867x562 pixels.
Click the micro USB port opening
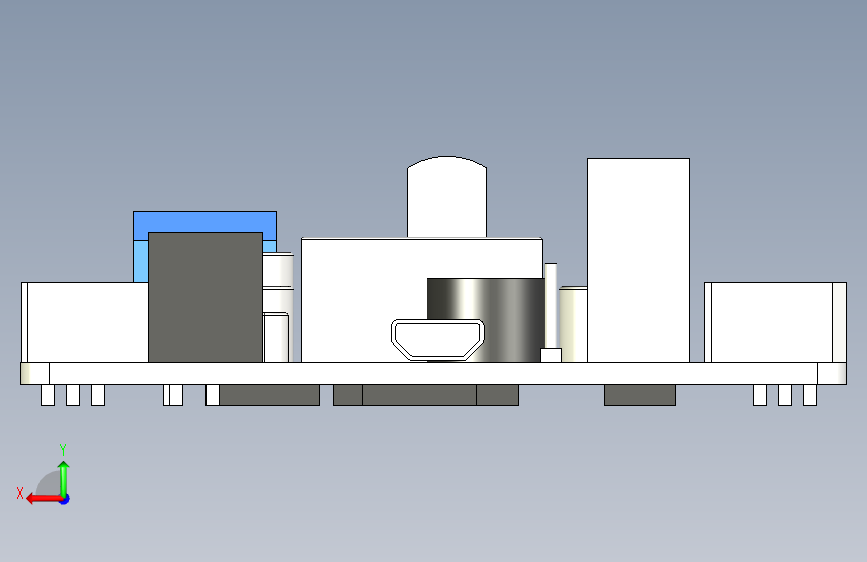pos(438,340)
